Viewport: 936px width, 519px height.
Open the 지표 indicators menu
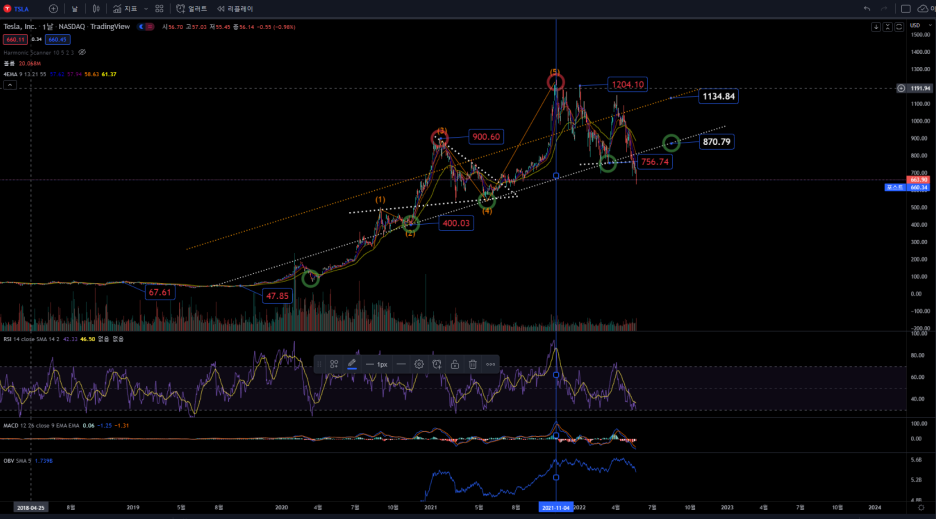[x=125, y=9]
